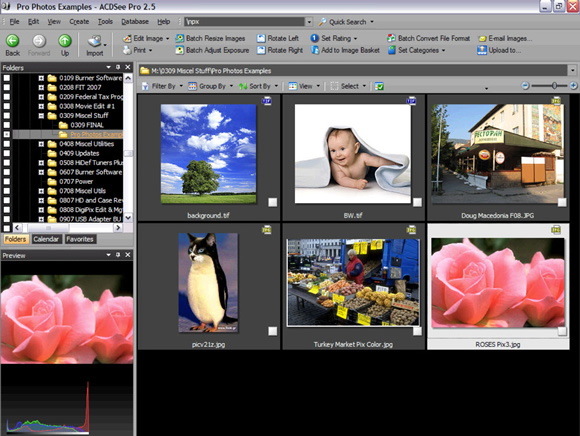
Task: Click the Forward navigation arrow
Action: [39, 45]
